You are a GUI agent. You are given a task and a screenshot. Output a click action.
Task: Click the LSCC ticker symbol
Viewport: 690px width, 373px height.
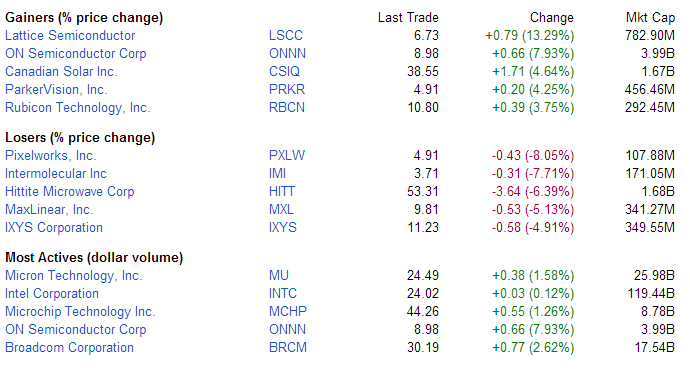[x=286, y=35]
